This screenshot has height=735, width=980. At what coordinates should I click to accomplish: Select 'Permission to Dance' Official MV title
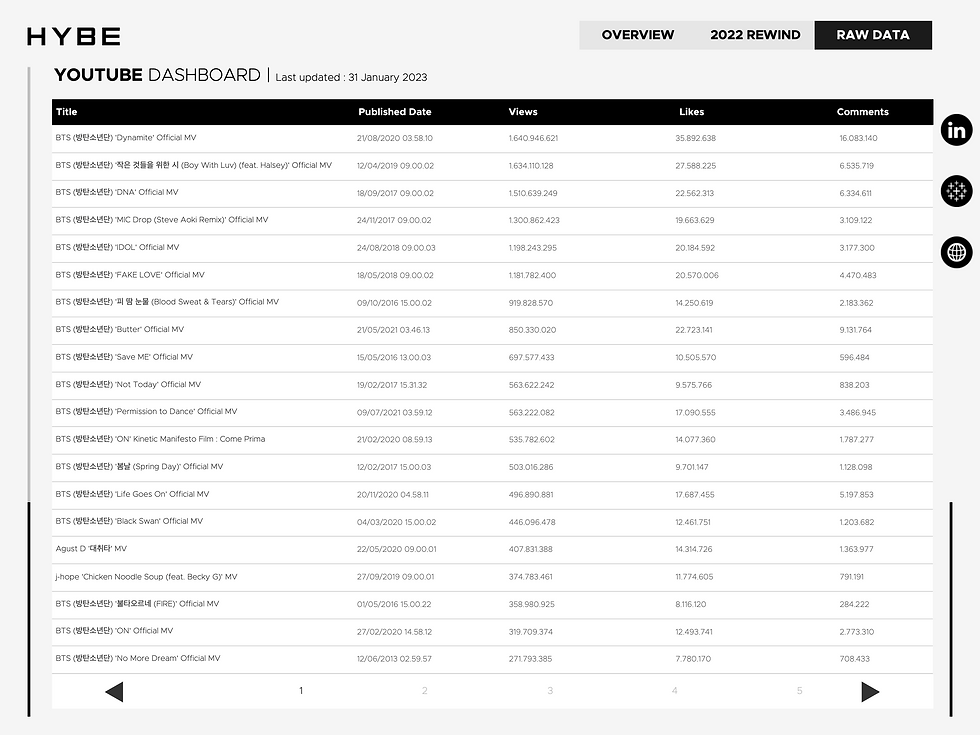[x=146, y=411]
